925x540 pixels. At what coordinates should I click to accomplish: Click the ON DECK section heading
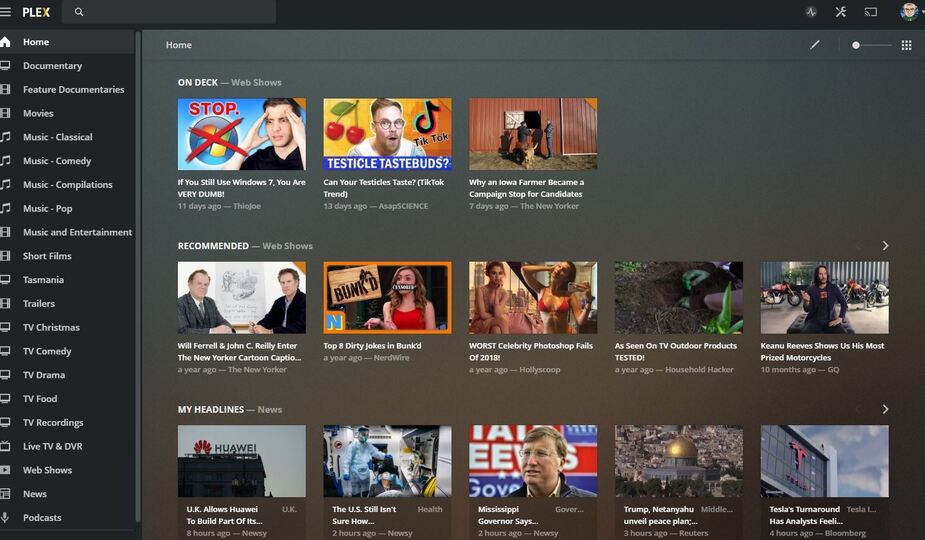point(198,83)
